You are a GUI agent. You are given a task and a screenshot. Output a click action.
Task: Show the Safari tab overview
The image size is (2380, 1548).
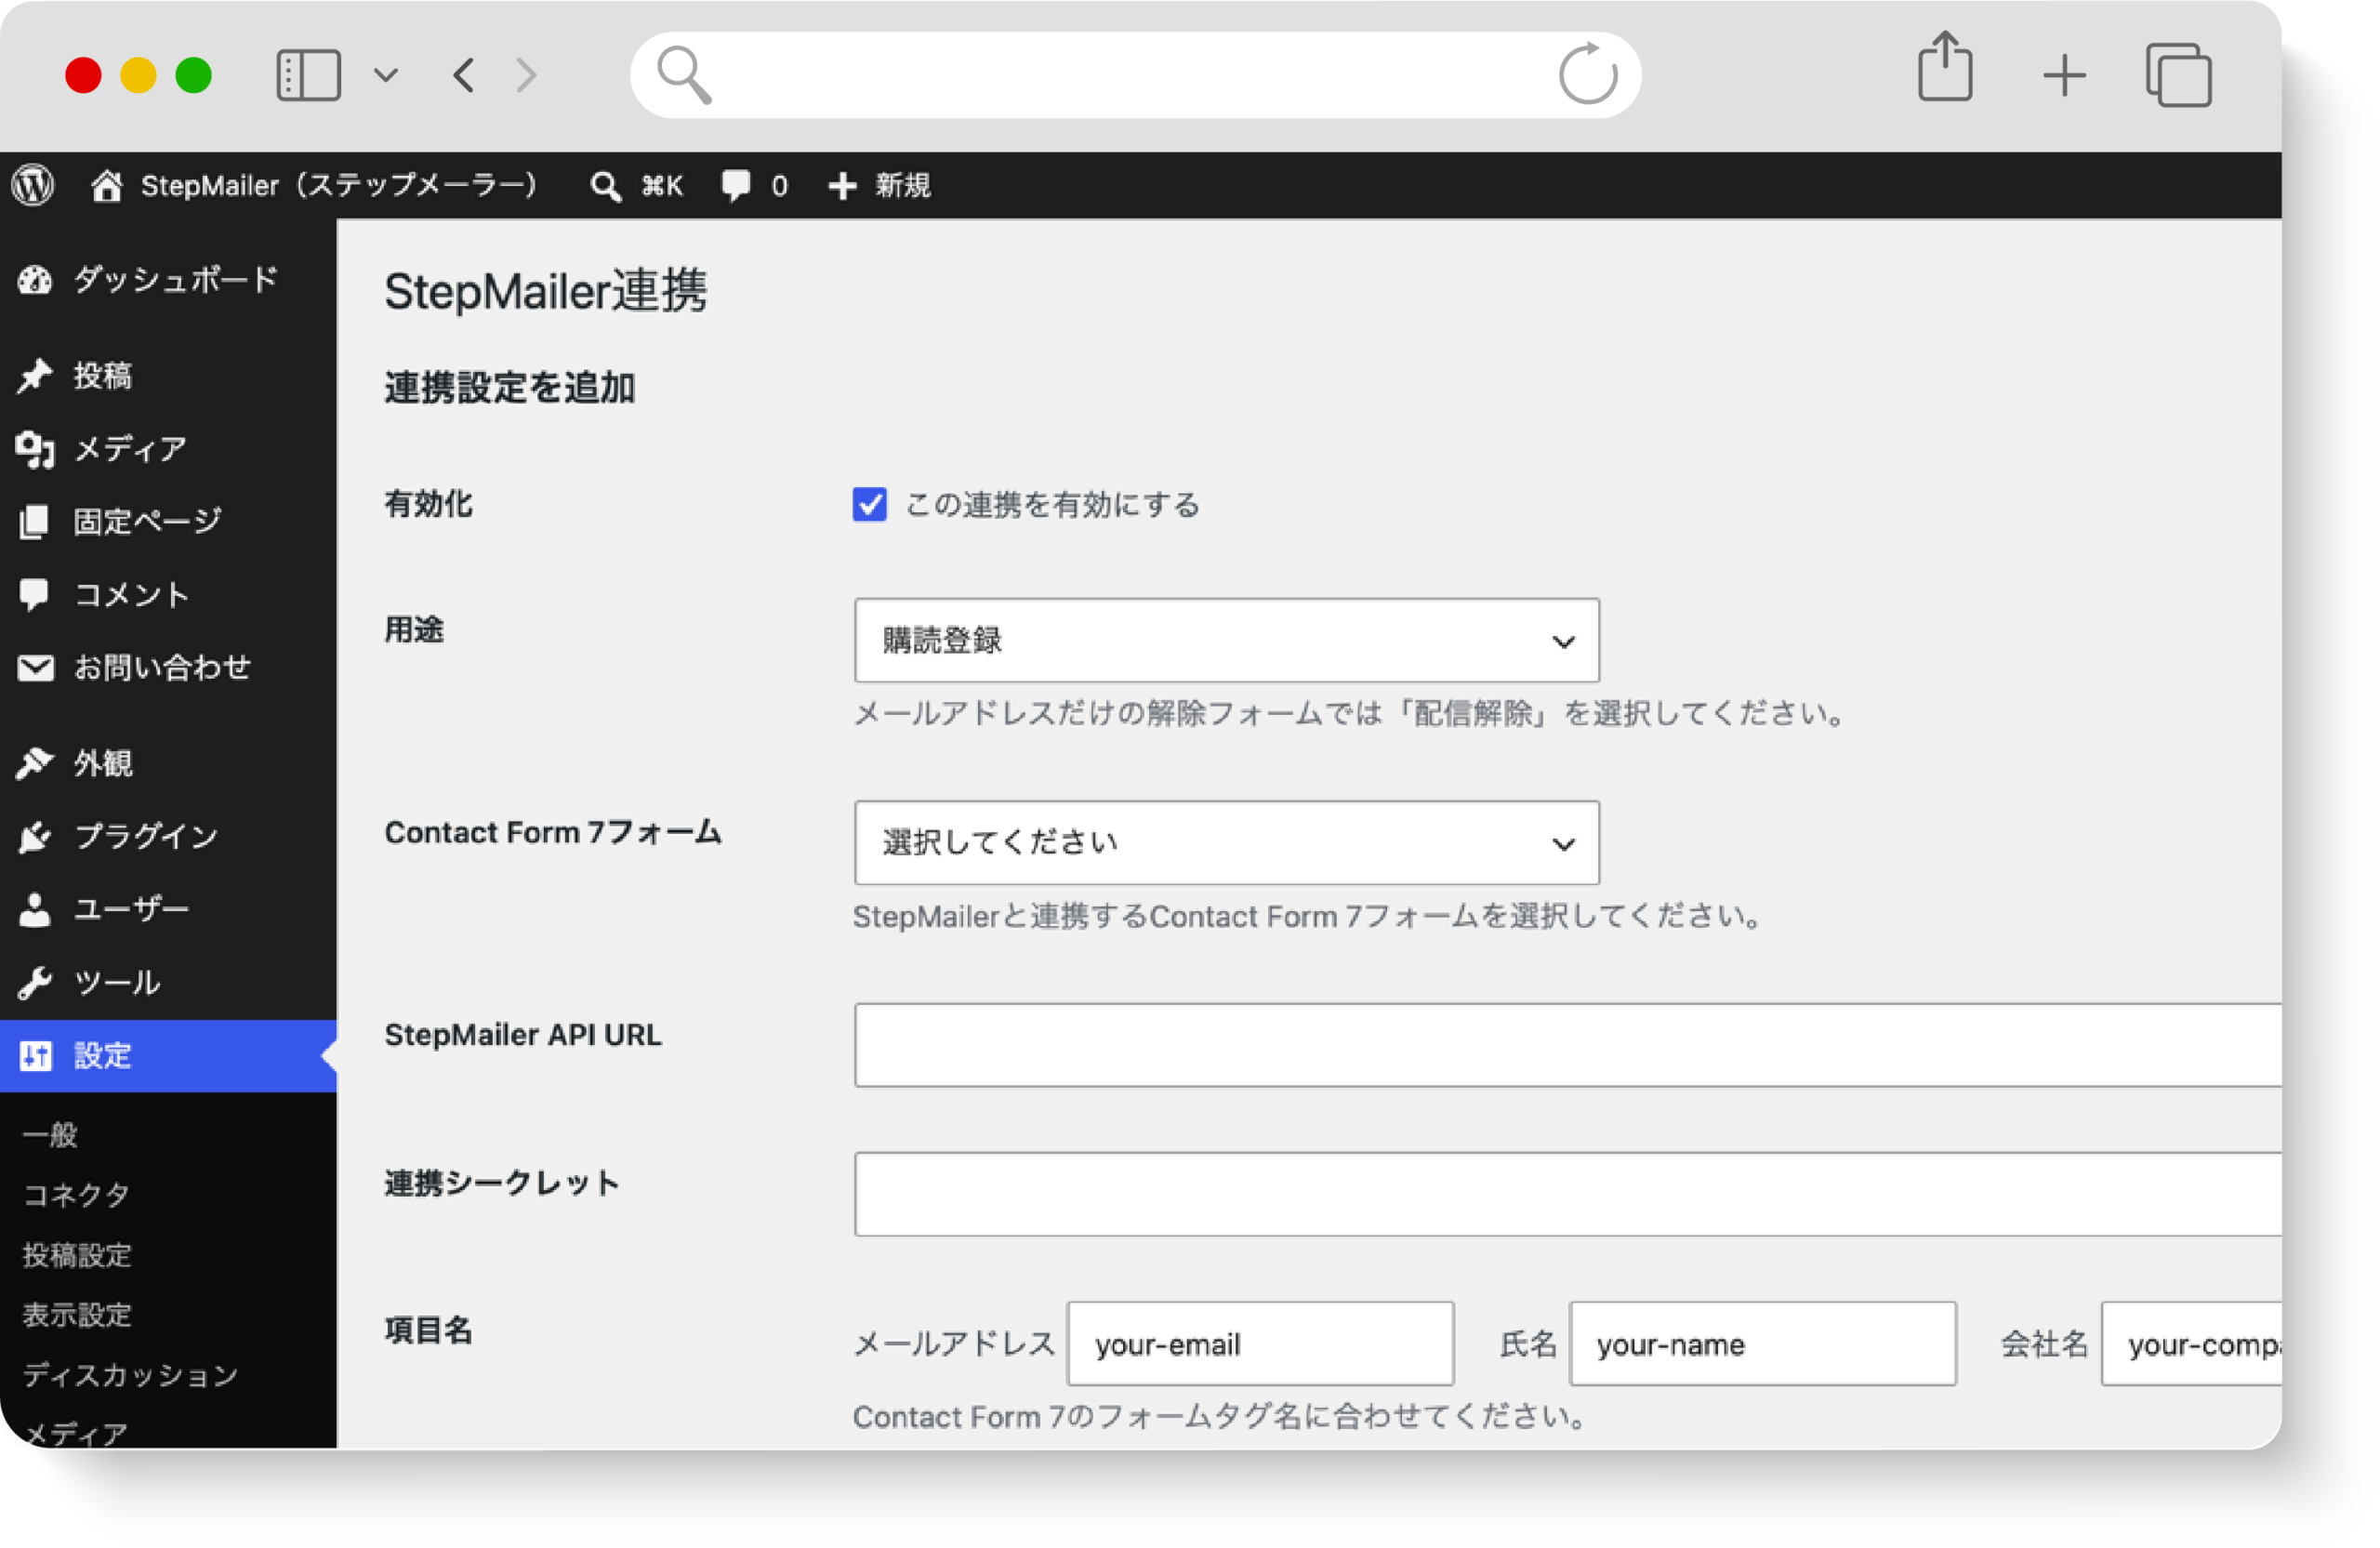(x=2178, y=75)
